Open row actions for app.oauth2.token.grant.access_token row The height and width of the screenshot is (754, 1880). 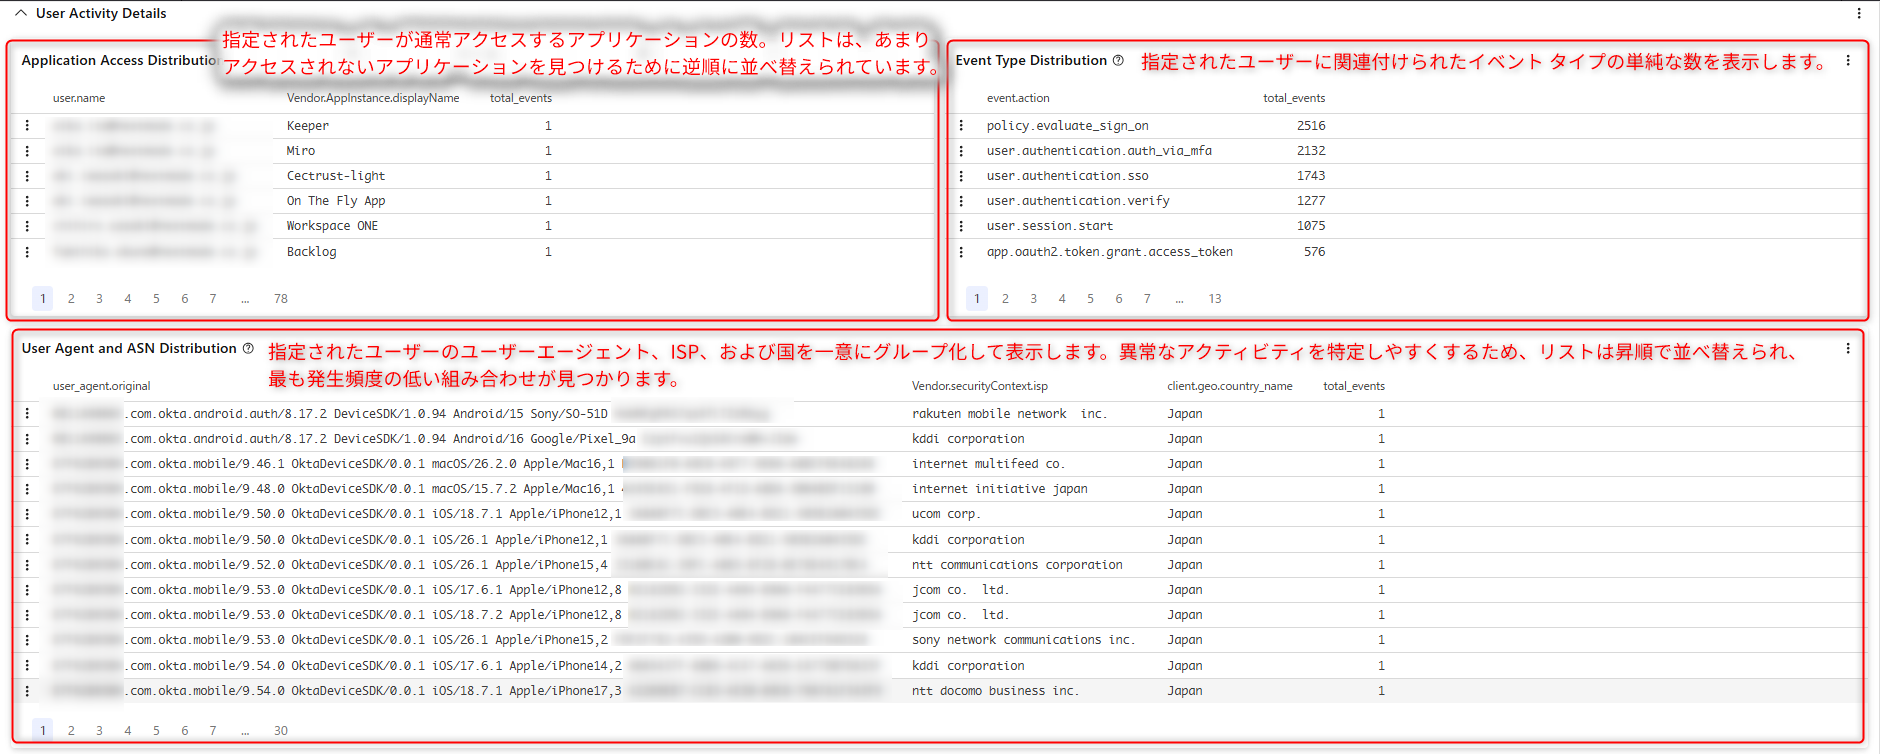click(961, 252)
